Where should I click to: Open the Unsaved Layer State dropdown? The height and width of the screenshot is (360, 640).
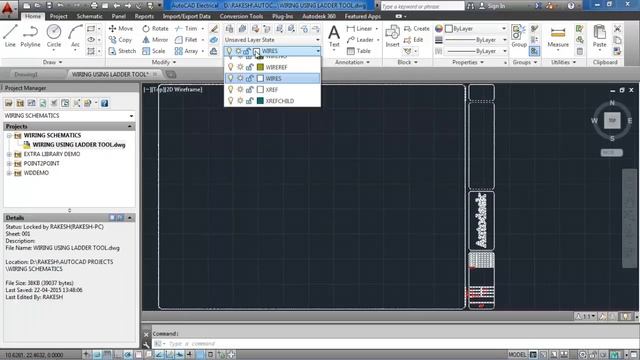pyautogui.click(x=272, y=40)
